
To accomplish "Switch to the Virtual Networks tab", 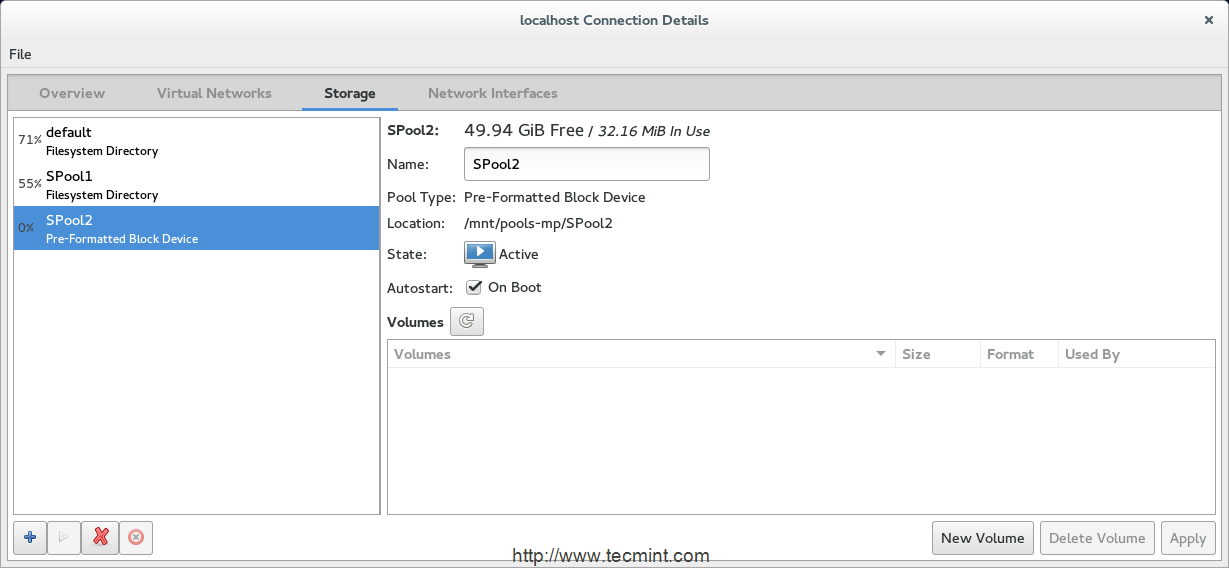I will (214, 93).
